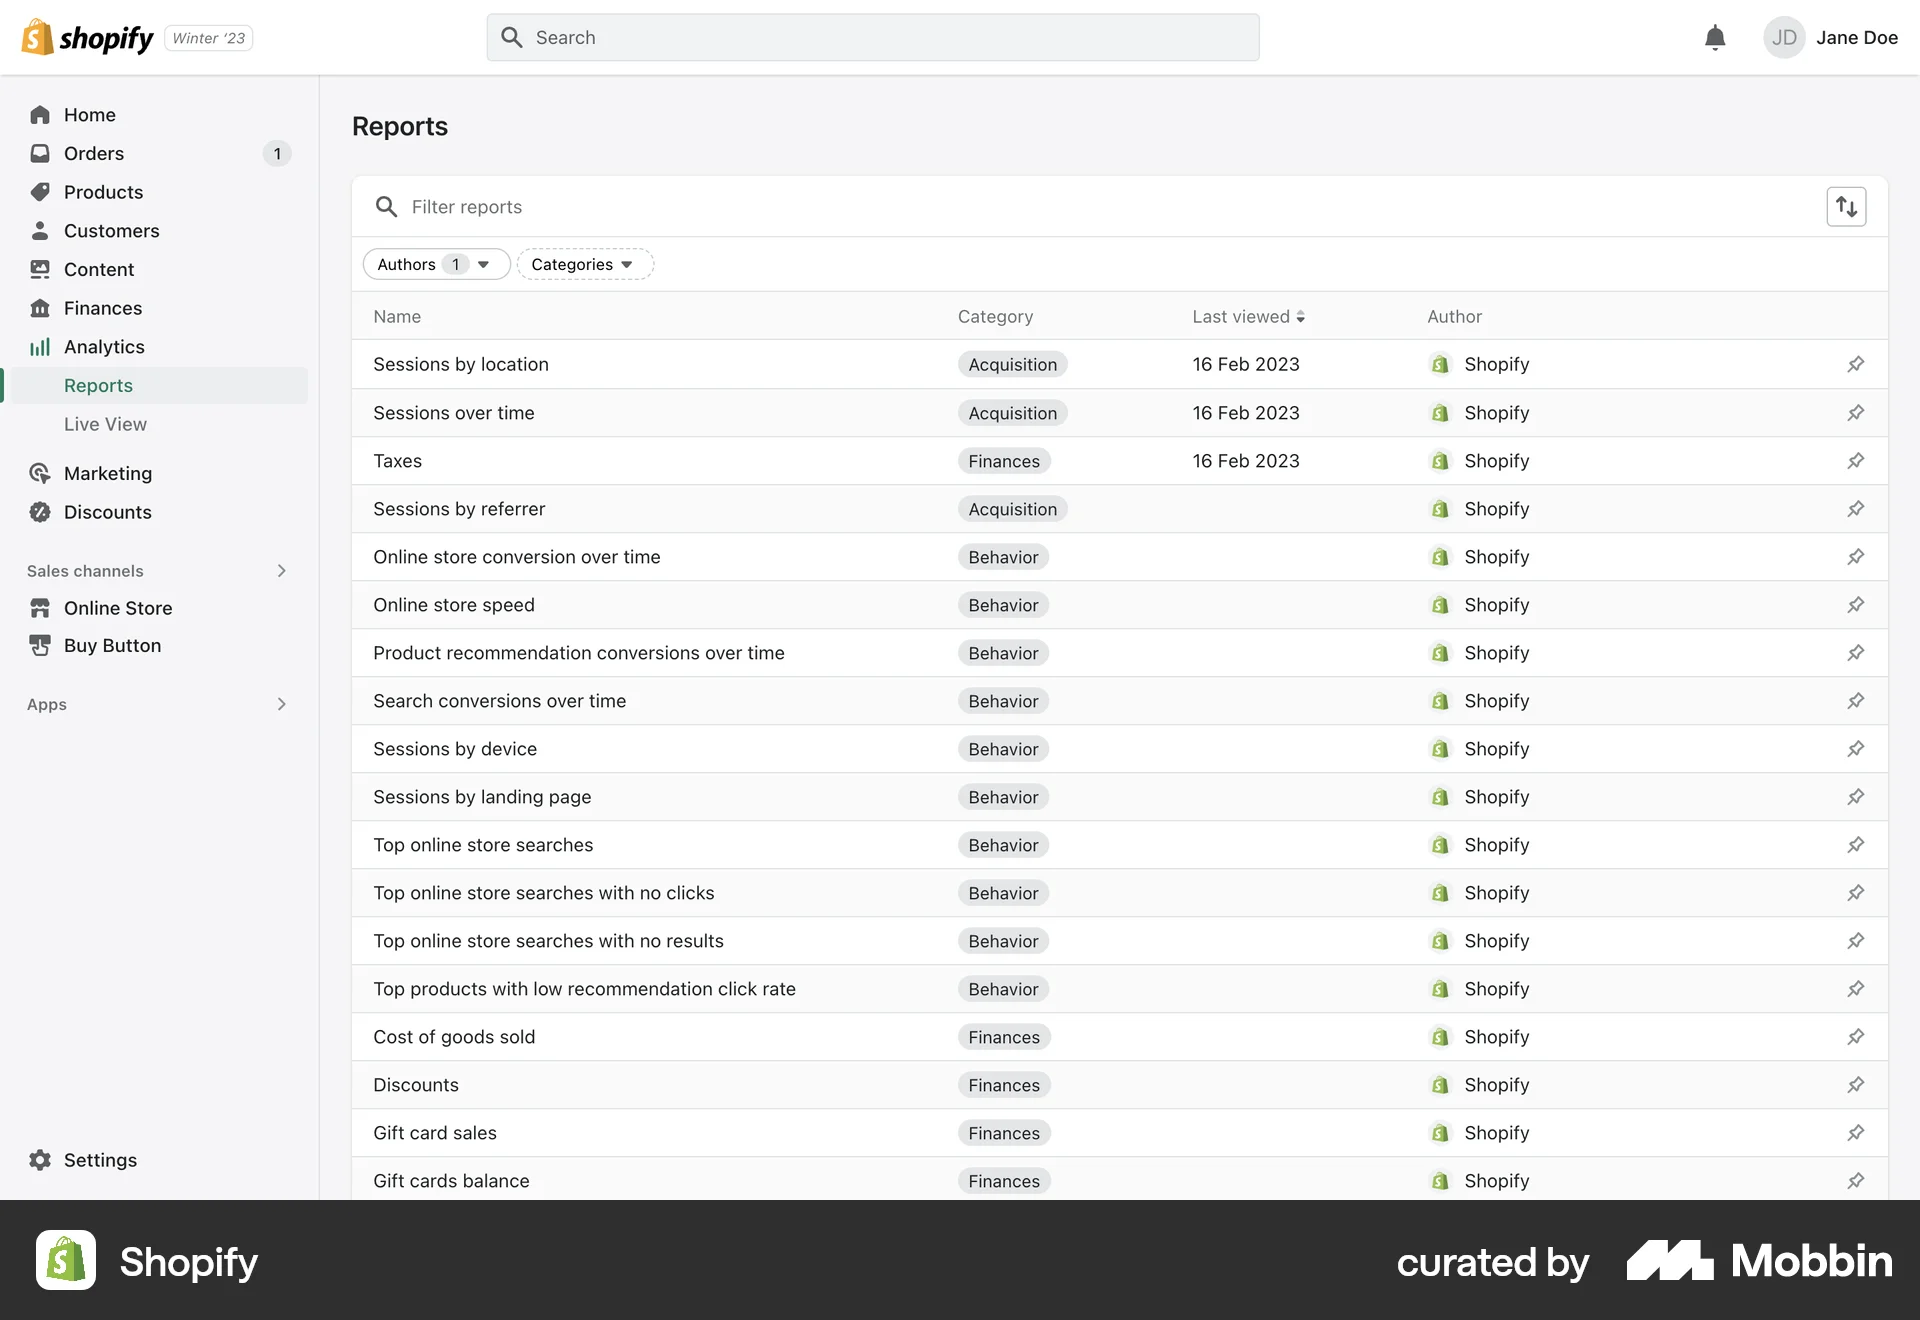Pin the Gift card sales report

1856,1133
